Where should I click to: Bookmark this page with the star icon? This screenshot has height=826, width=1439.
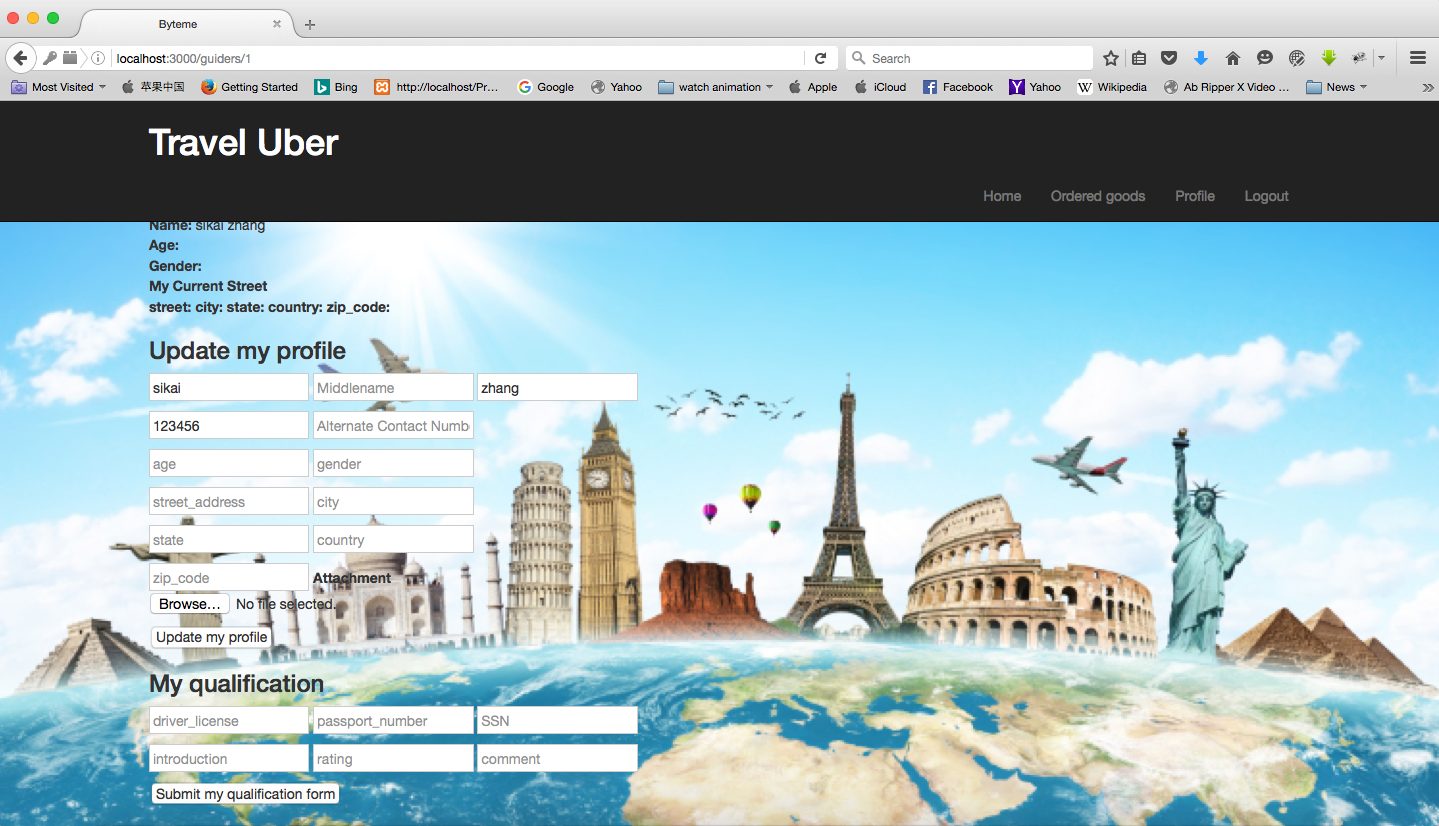point(1111,58)
